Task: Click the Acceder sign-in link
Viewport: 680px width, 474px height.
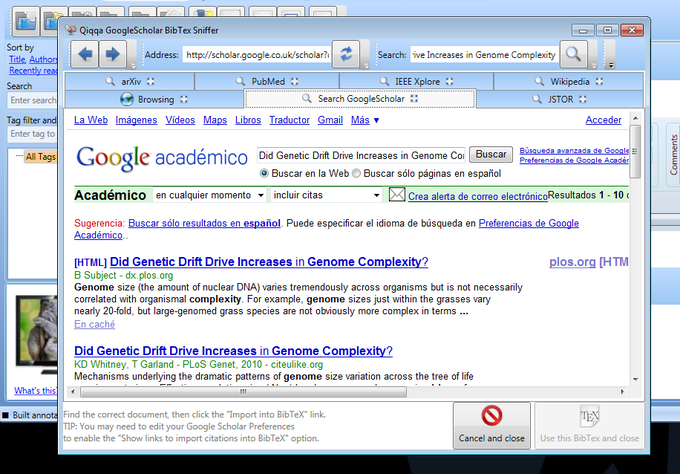Action: 603,120
